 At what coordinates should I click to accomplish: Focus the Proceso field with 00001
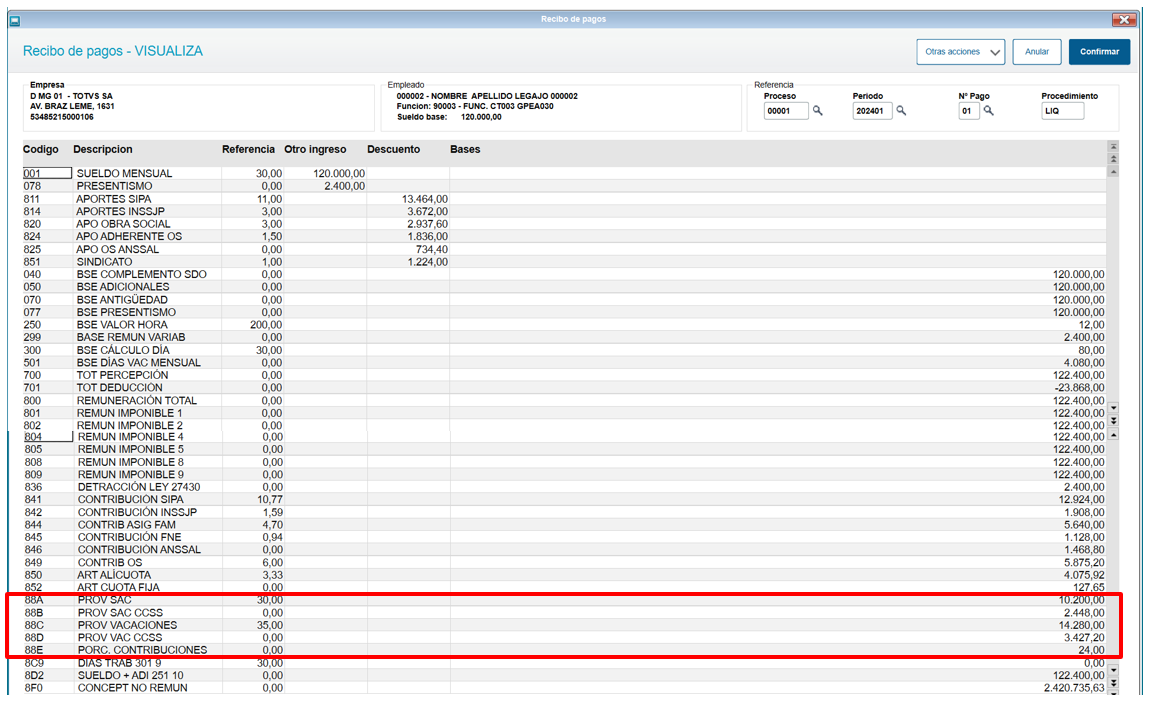[x=786, y=111]
